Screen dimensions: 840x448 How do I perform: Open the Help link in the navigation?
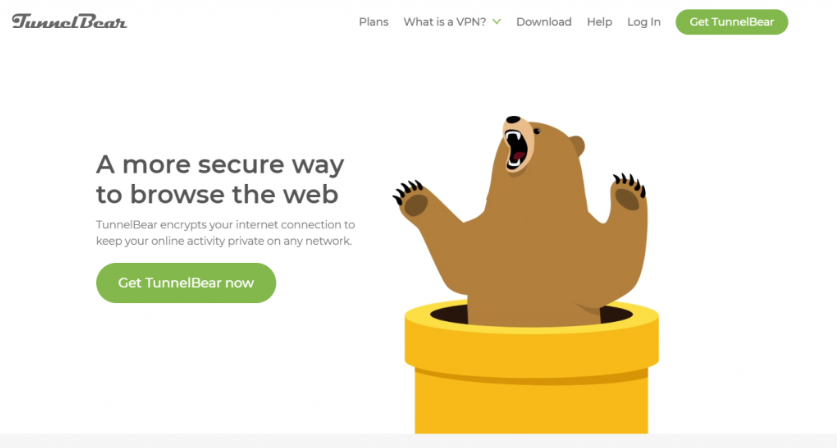pos(599,22)
